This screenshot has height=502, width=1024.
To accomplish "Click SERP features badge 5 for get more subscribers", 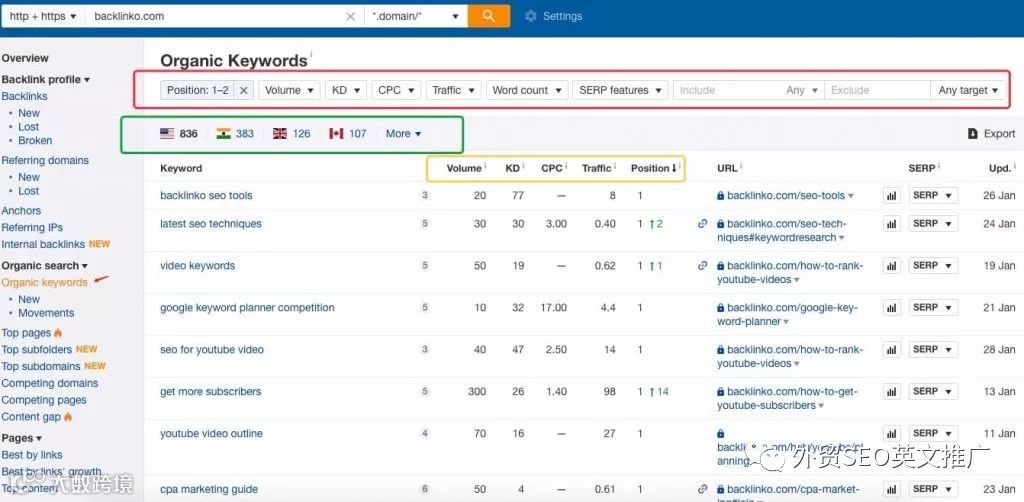I will pyautogui.click(x=425, y=392).
